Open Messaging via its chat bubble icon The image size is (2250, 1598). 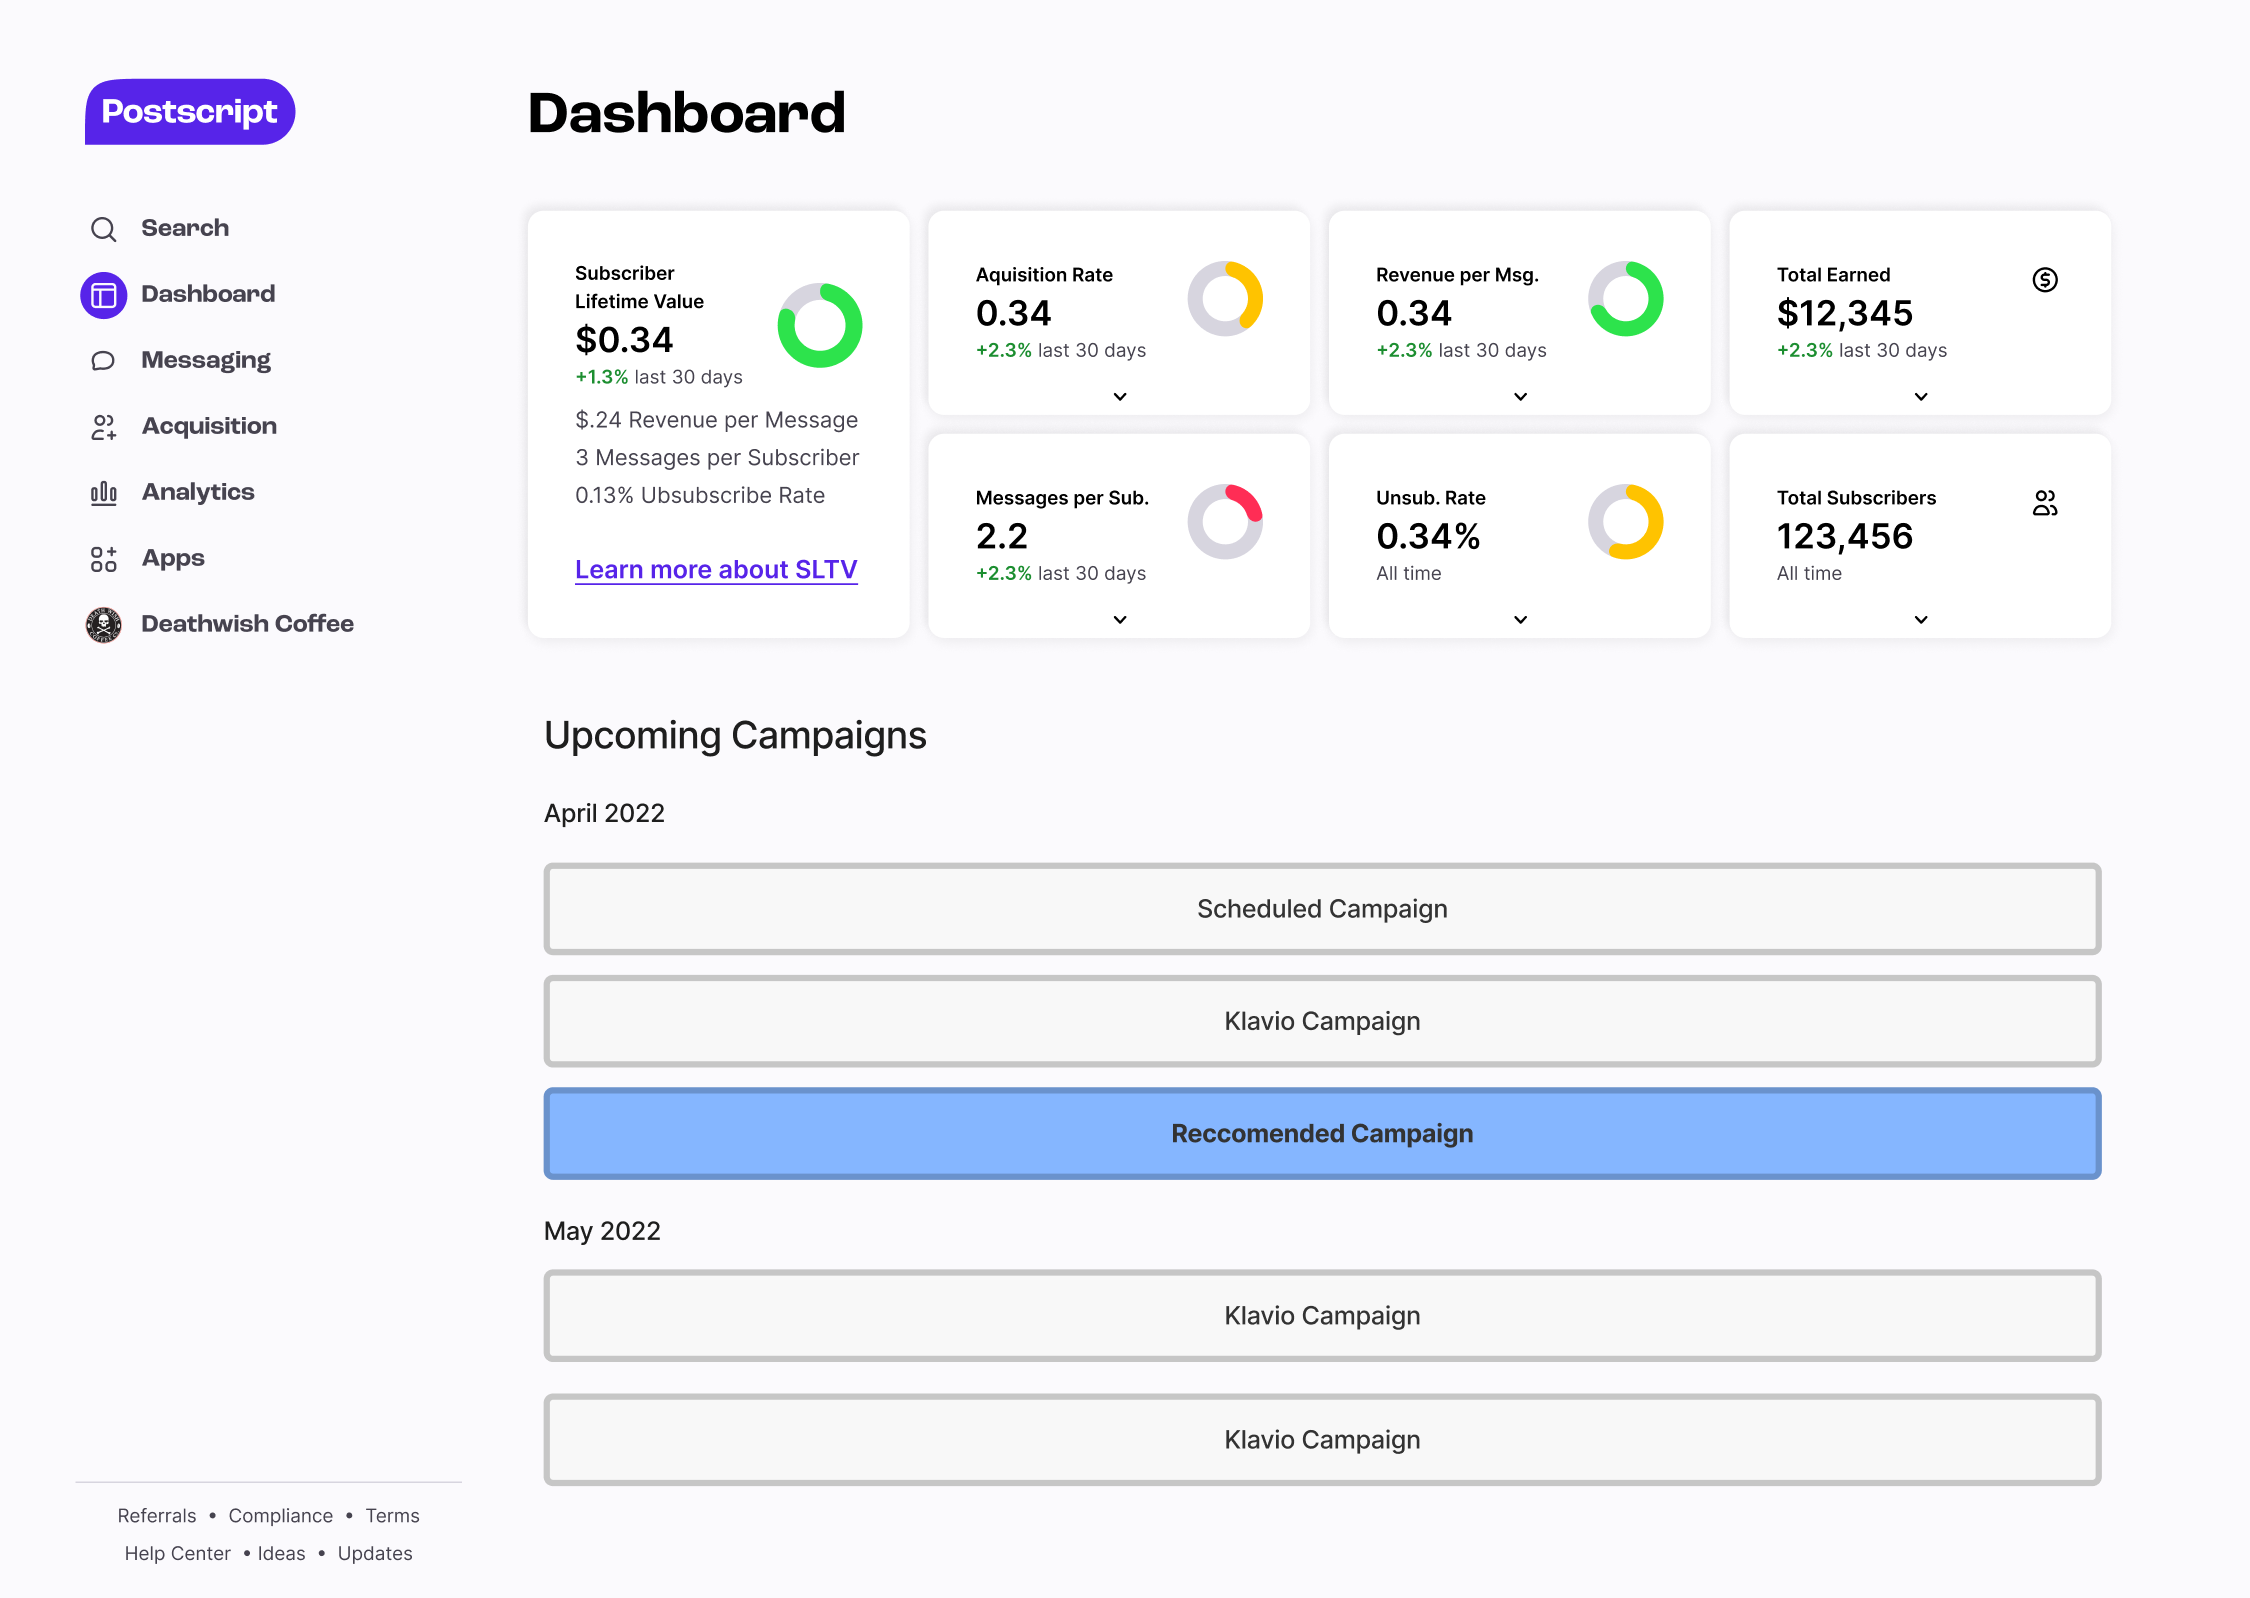coord(103,361)
